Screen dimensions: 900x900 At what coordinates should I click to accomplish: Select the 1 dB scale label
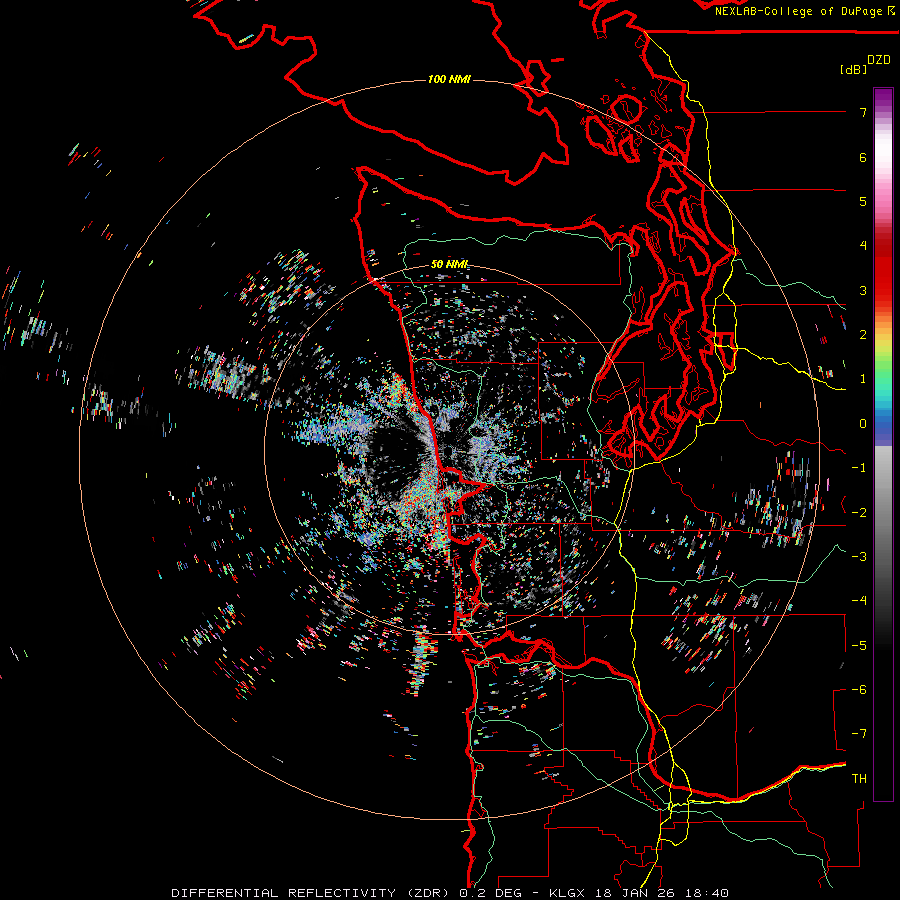[x=863, y=379]
